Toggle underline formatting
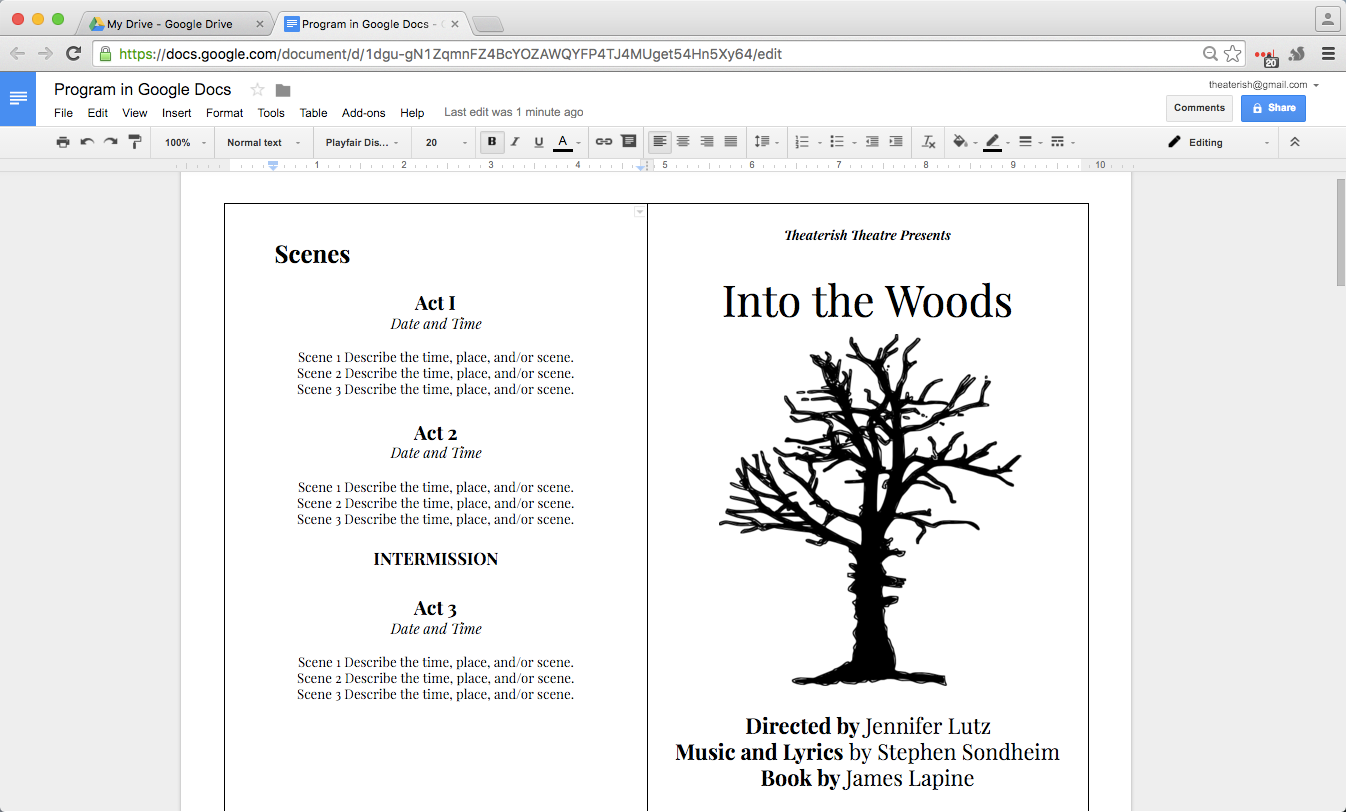 click(539, 142)
